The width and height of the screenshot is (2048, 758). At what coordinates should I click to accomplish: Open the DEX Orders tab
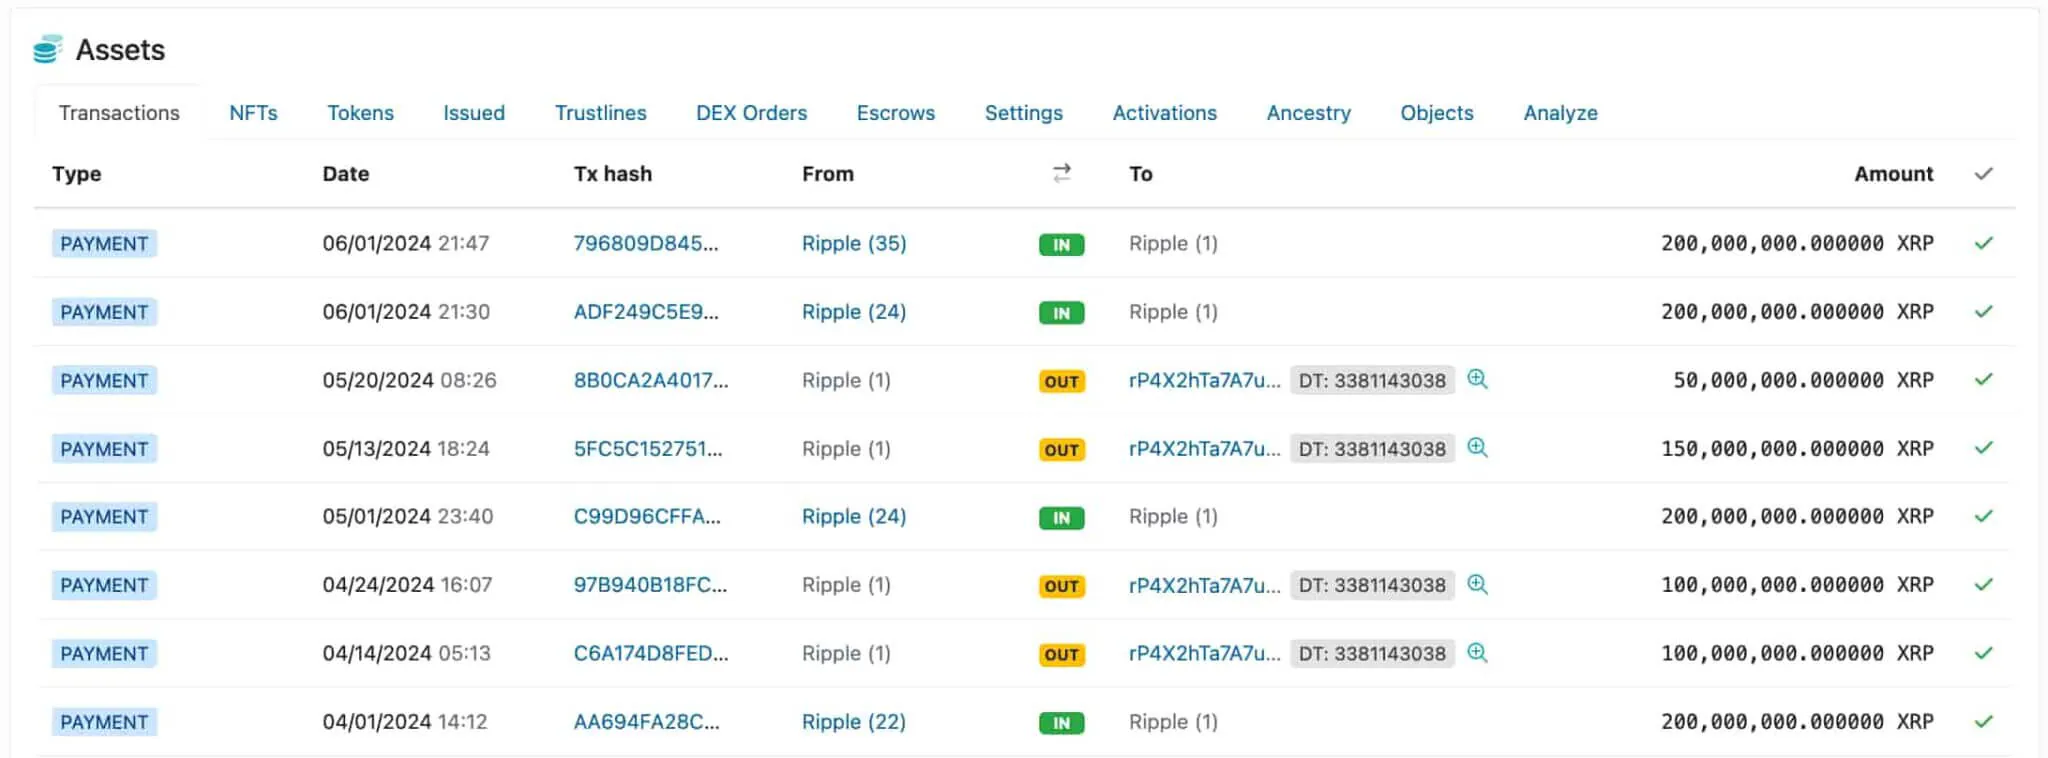tap(751, 113)
